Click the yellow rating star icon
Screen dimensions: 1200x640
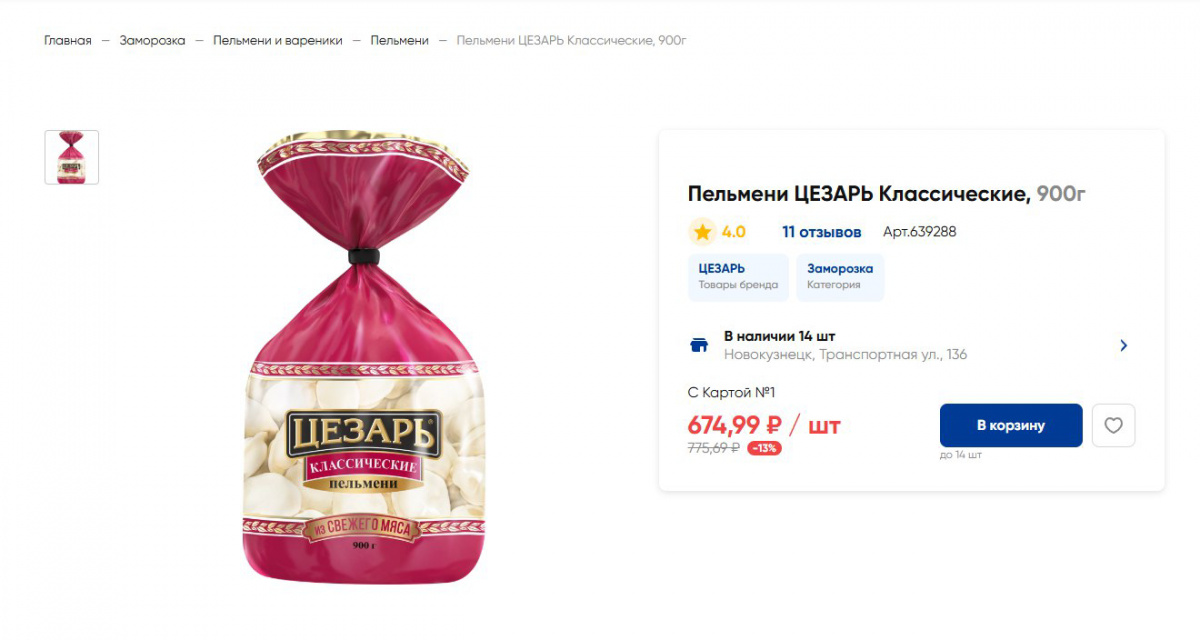[x=702, y=232]
